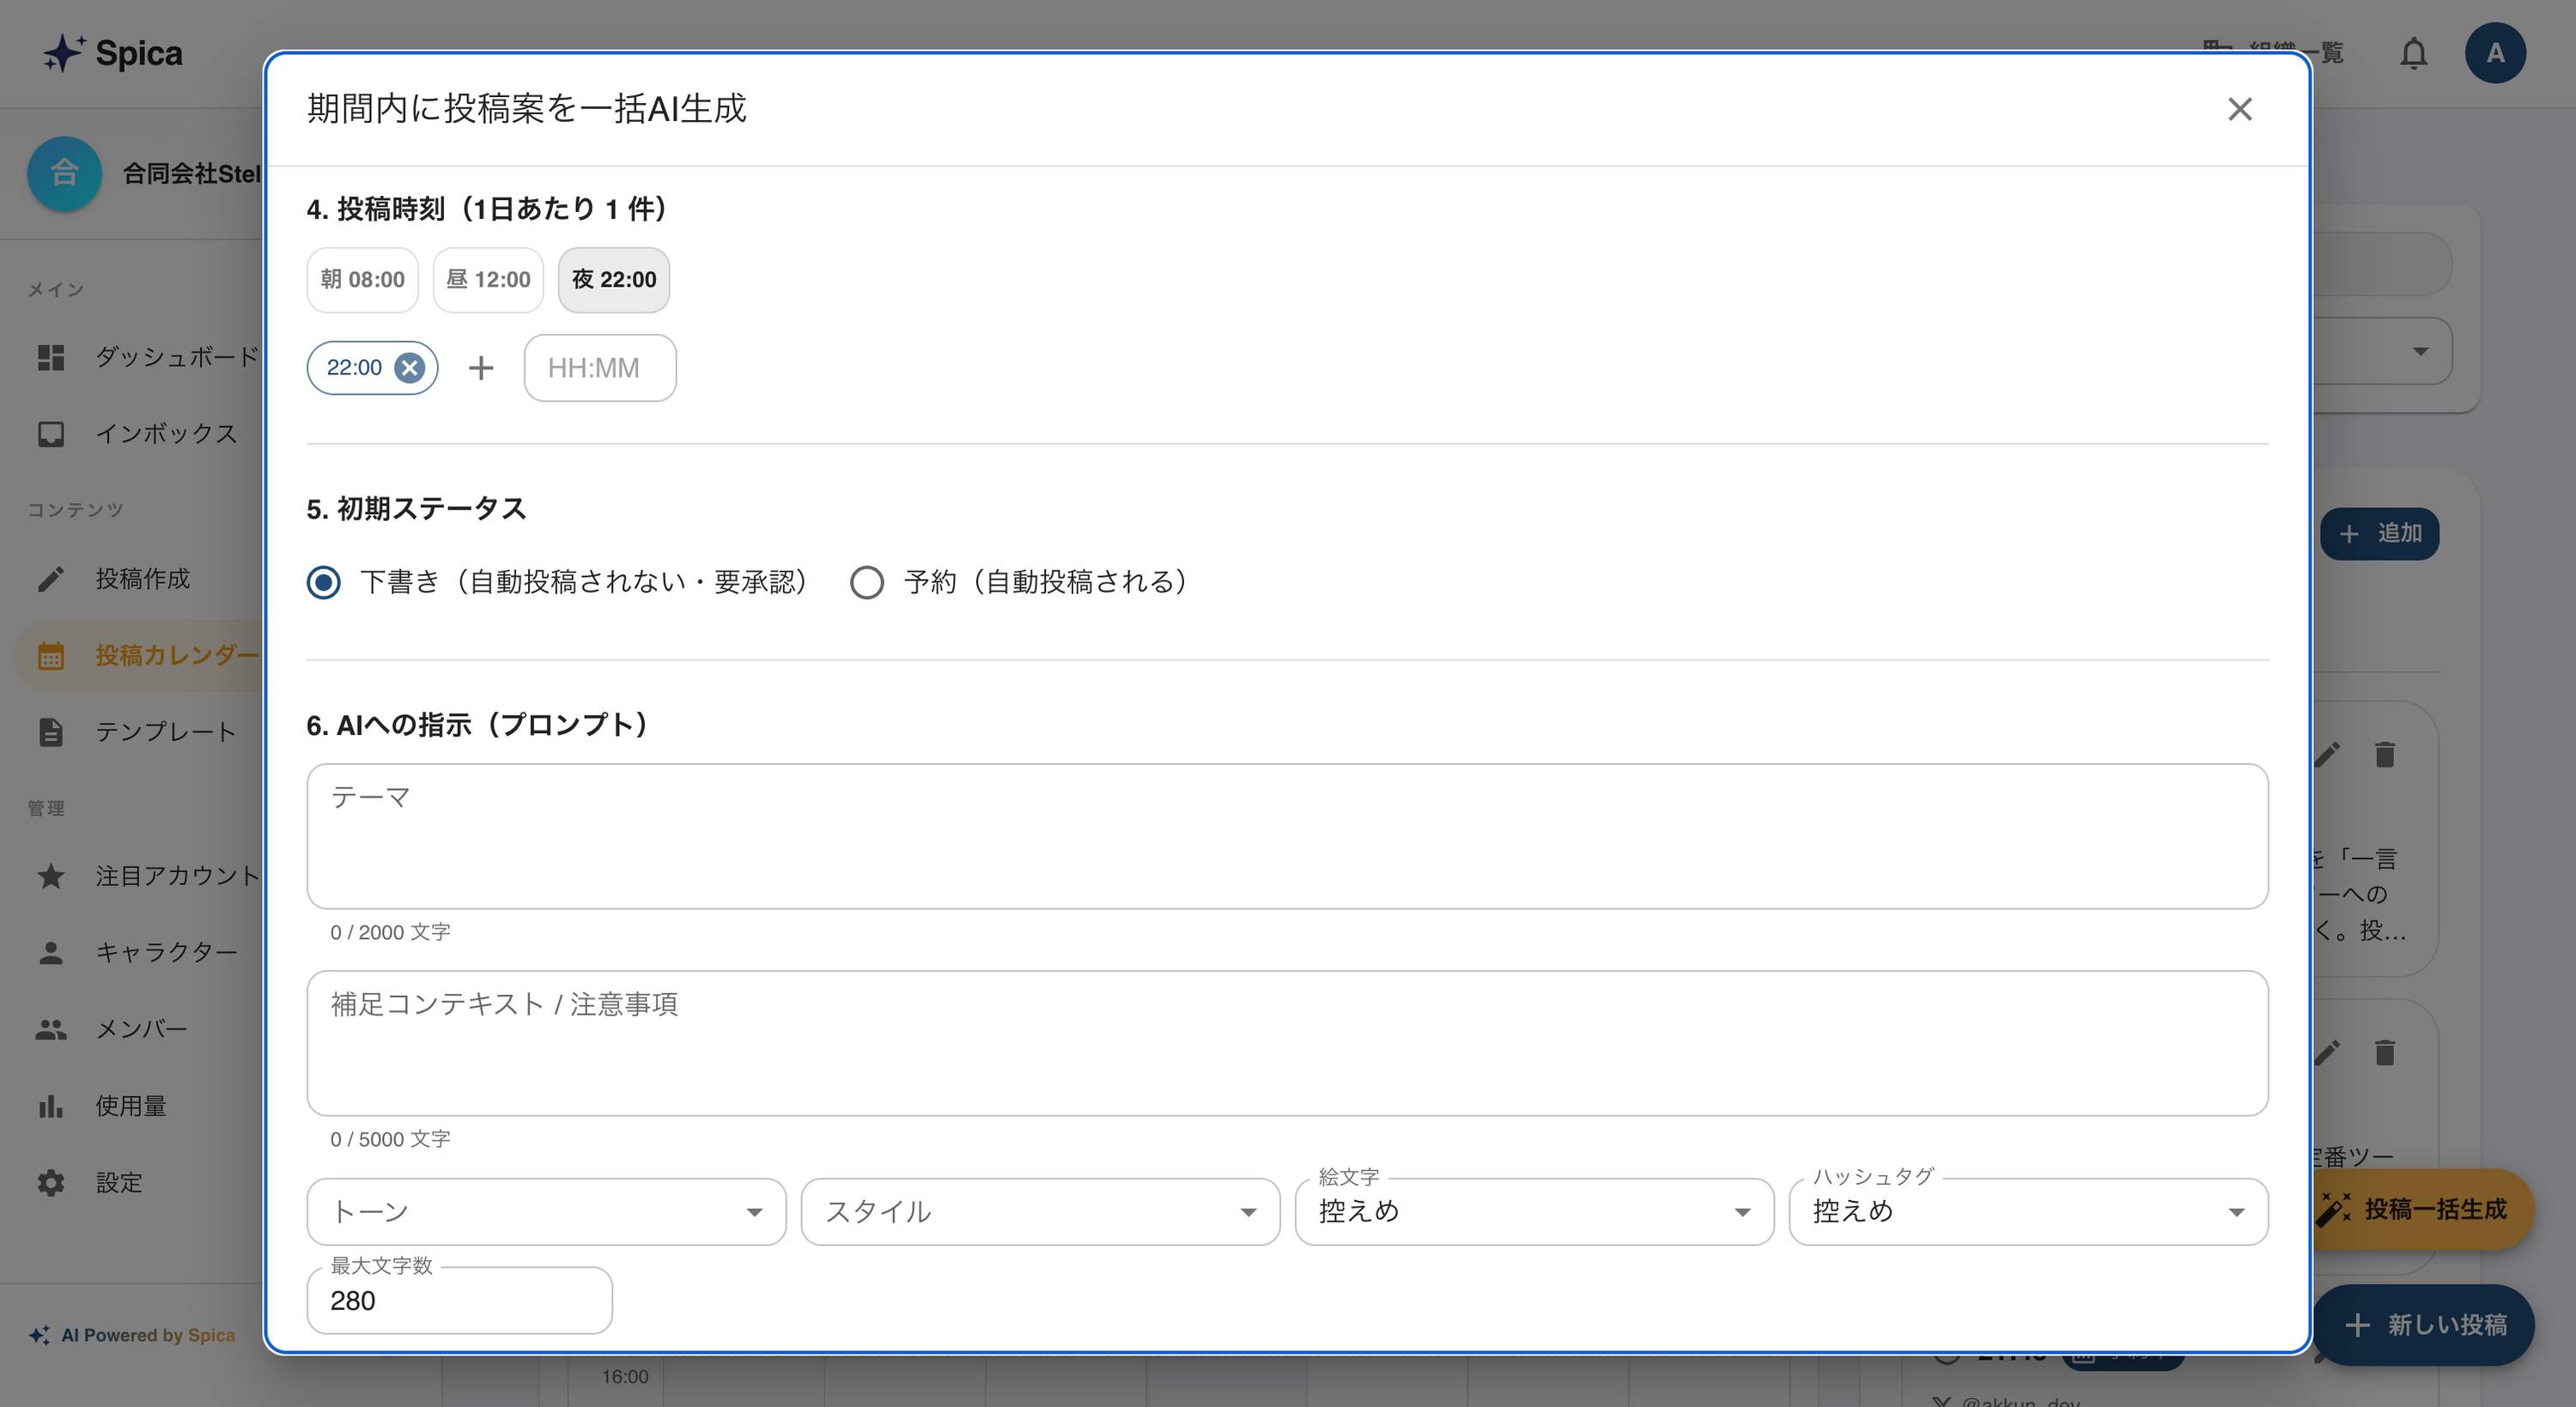Toggle the 夜 22:00 preset
This screenshot has height=1407, width=2576.
coord(614,280)
